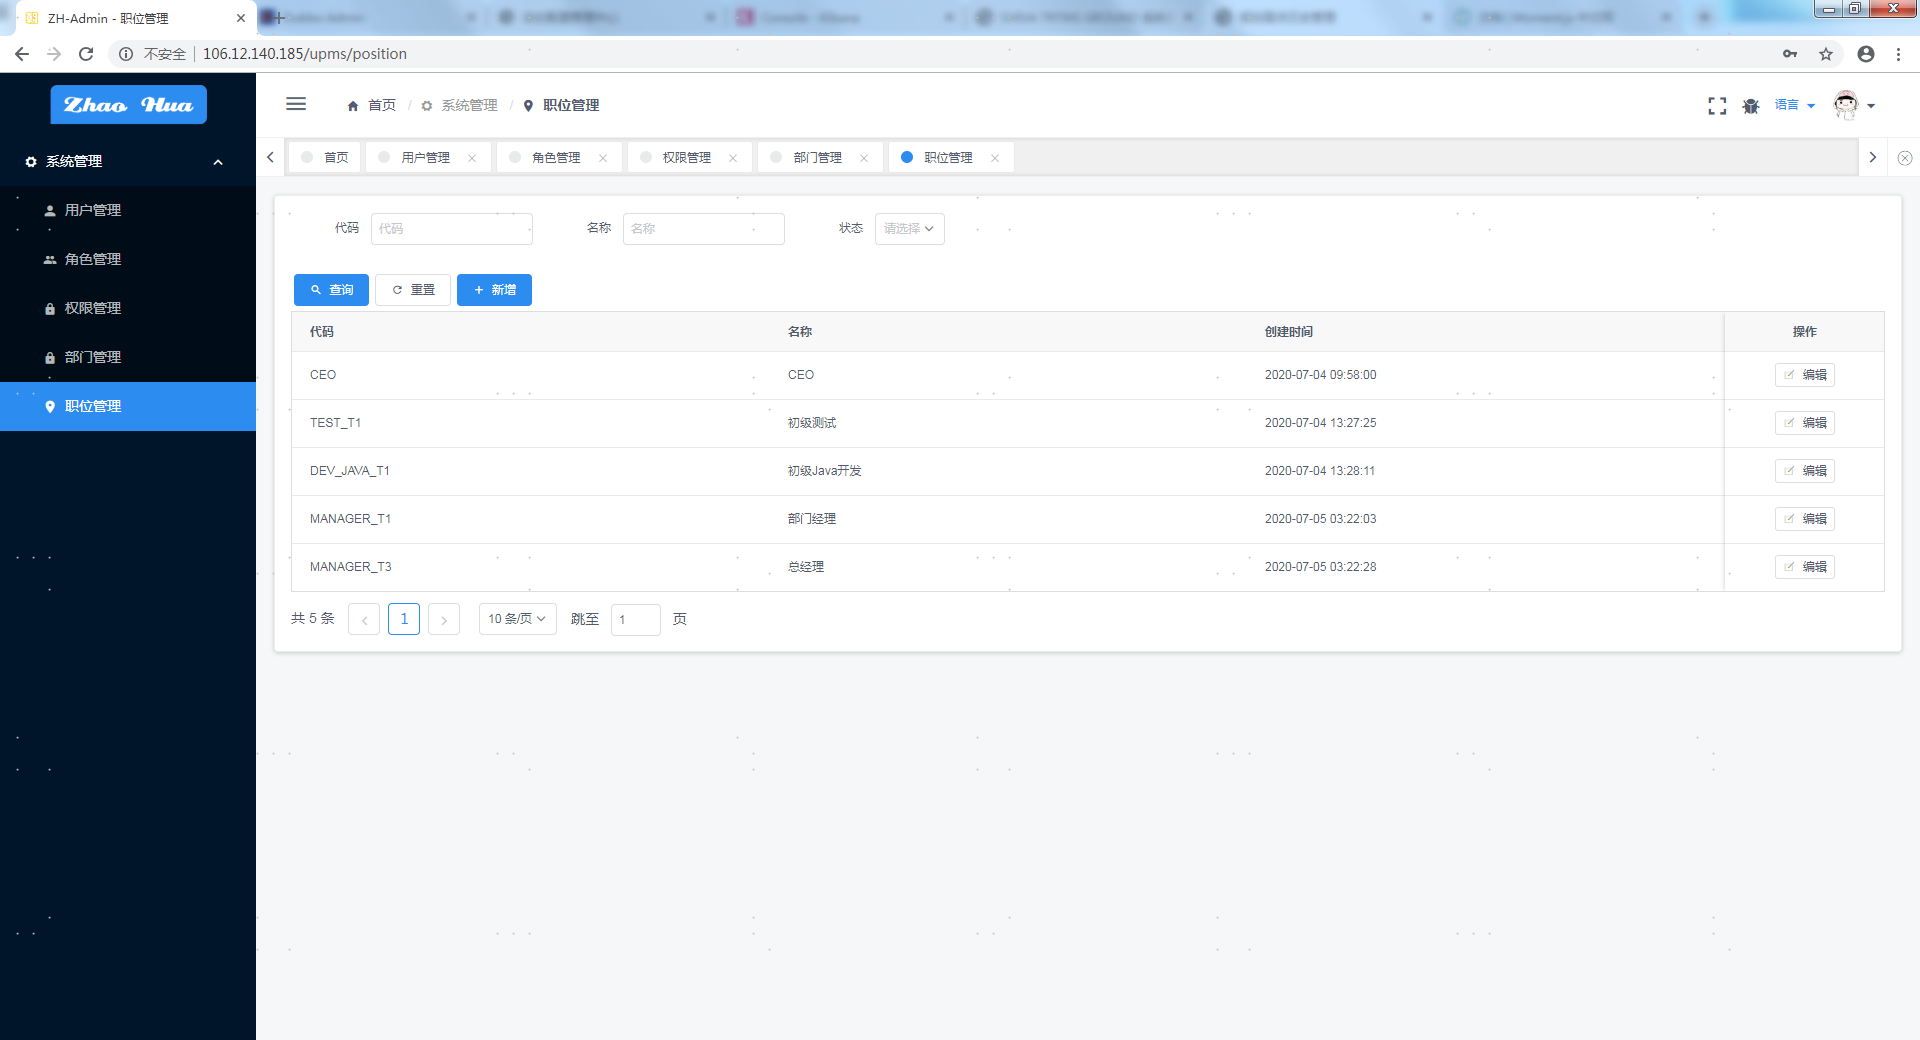Open 部门管理 in the sidebar
The height and width of the screenshot is (1040, 1920).
tap(128, 357)
